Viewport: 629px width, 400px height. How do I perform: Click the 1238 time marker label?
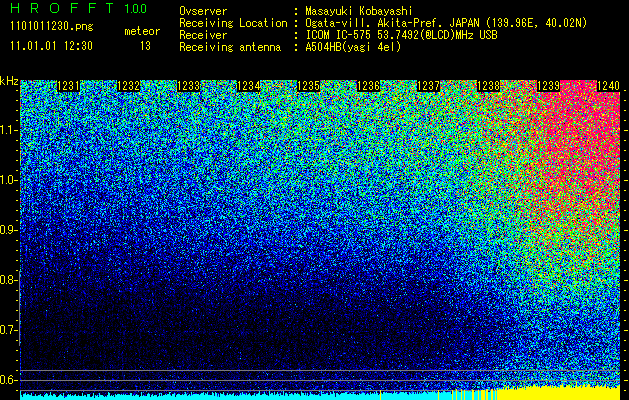(489, 86)
